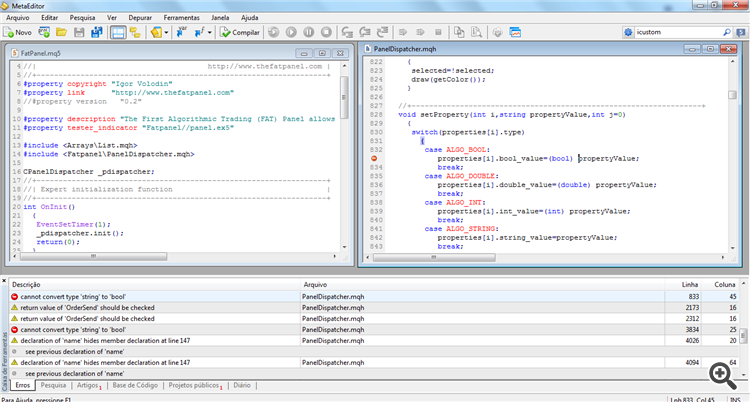750x402 pixels.
Task: Click the magnifier search icon in search box
Action: [x=727, y=32]
